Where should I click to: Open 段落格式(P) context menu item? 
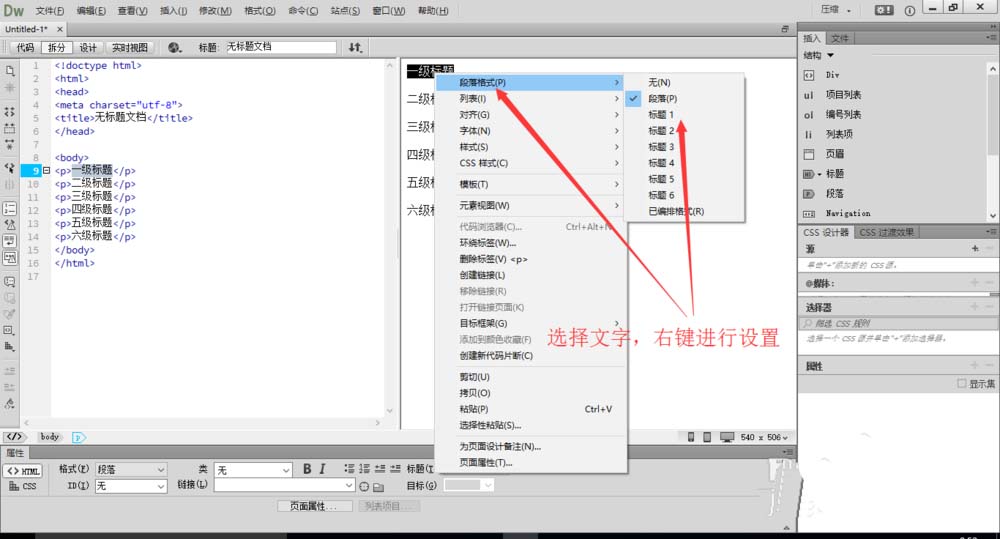pyautogui.click(x=528, y=82)
